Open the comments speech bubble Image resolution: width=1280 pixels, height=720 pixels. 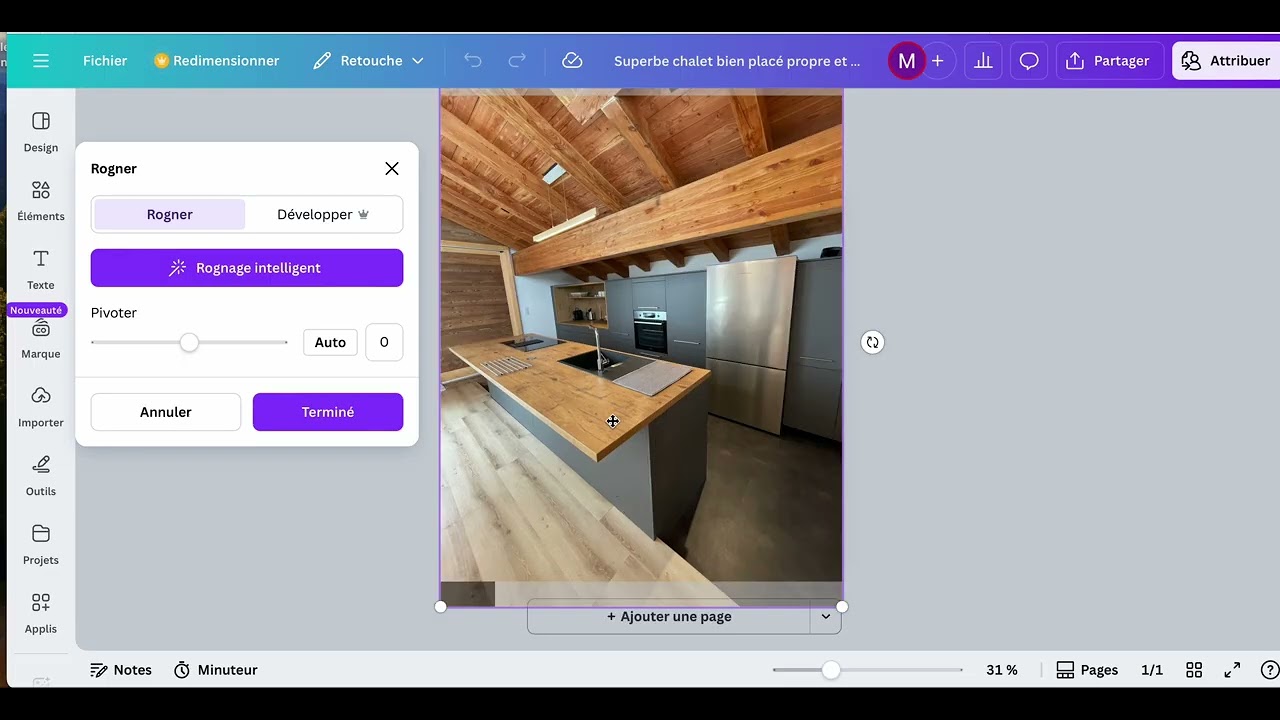pyautogui.click(x=1029, y=61)
